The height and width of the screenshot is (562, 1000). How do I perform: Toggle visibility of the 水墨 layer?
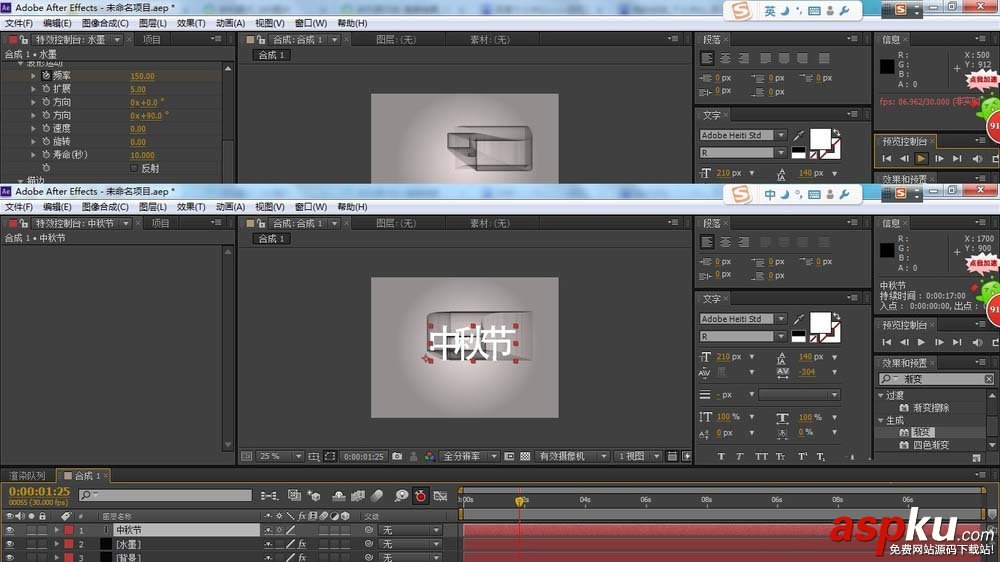[10, 544]
